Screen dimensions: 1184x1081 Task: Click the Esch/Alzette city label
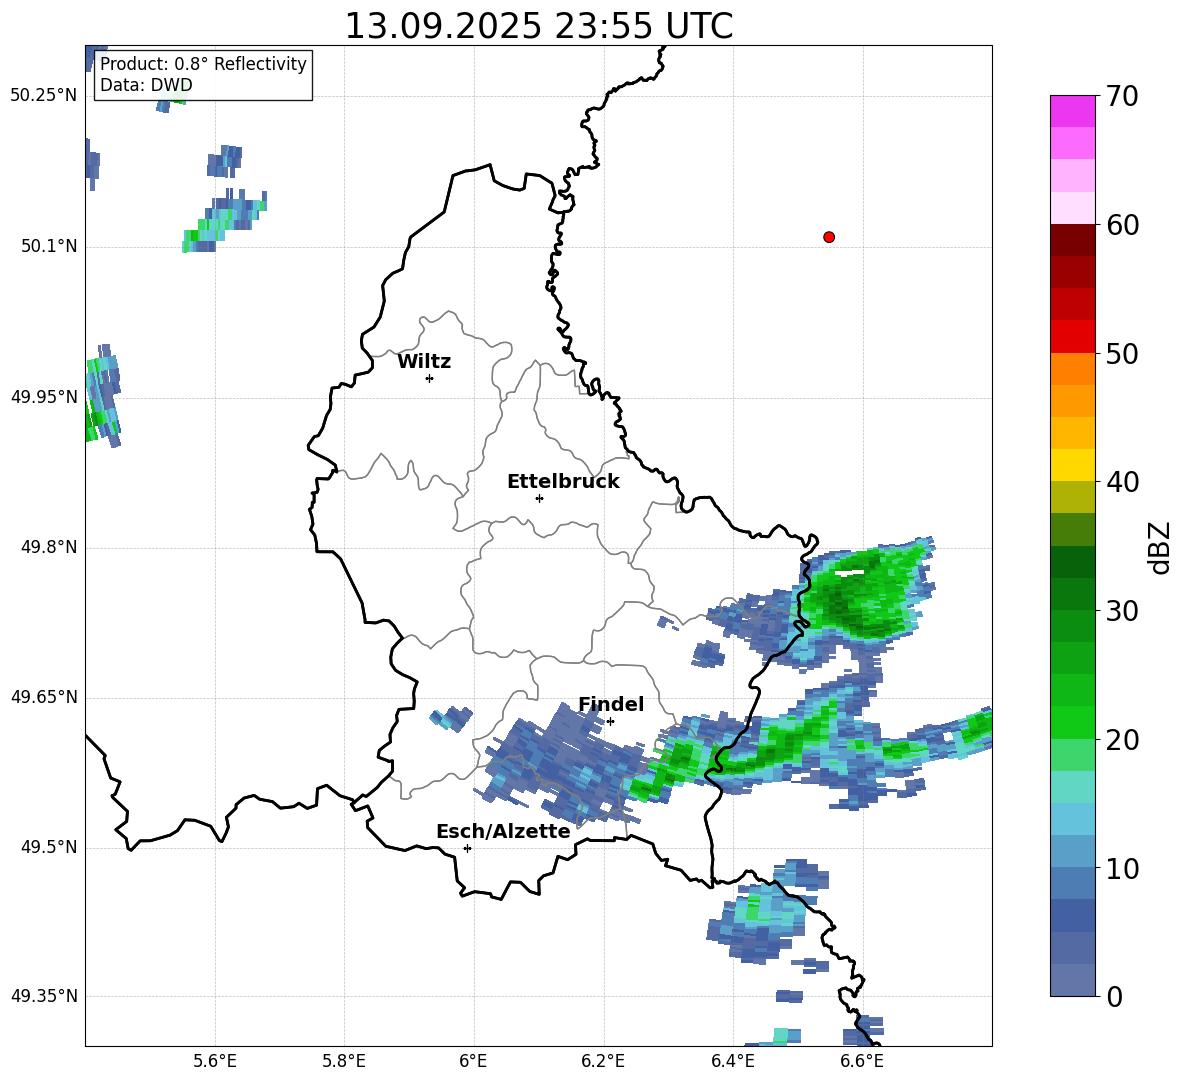(x=503, y=831)
